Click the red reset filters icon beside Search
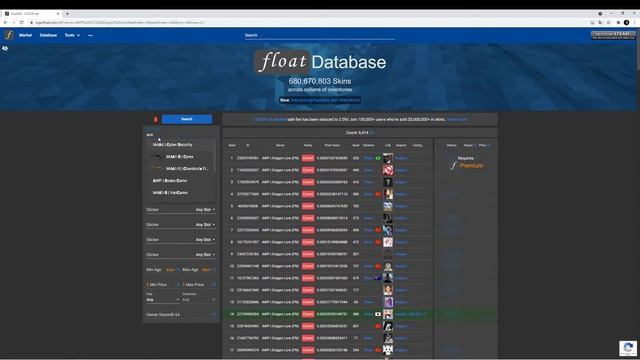The width and height of the screenshot is (640, 360). click(x=156, y=119)
